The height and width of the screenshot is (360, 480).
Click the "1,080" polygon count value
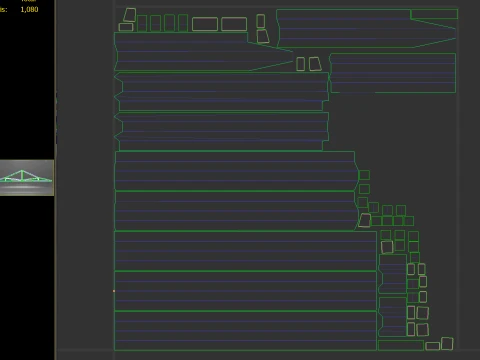tap(29, 9)
